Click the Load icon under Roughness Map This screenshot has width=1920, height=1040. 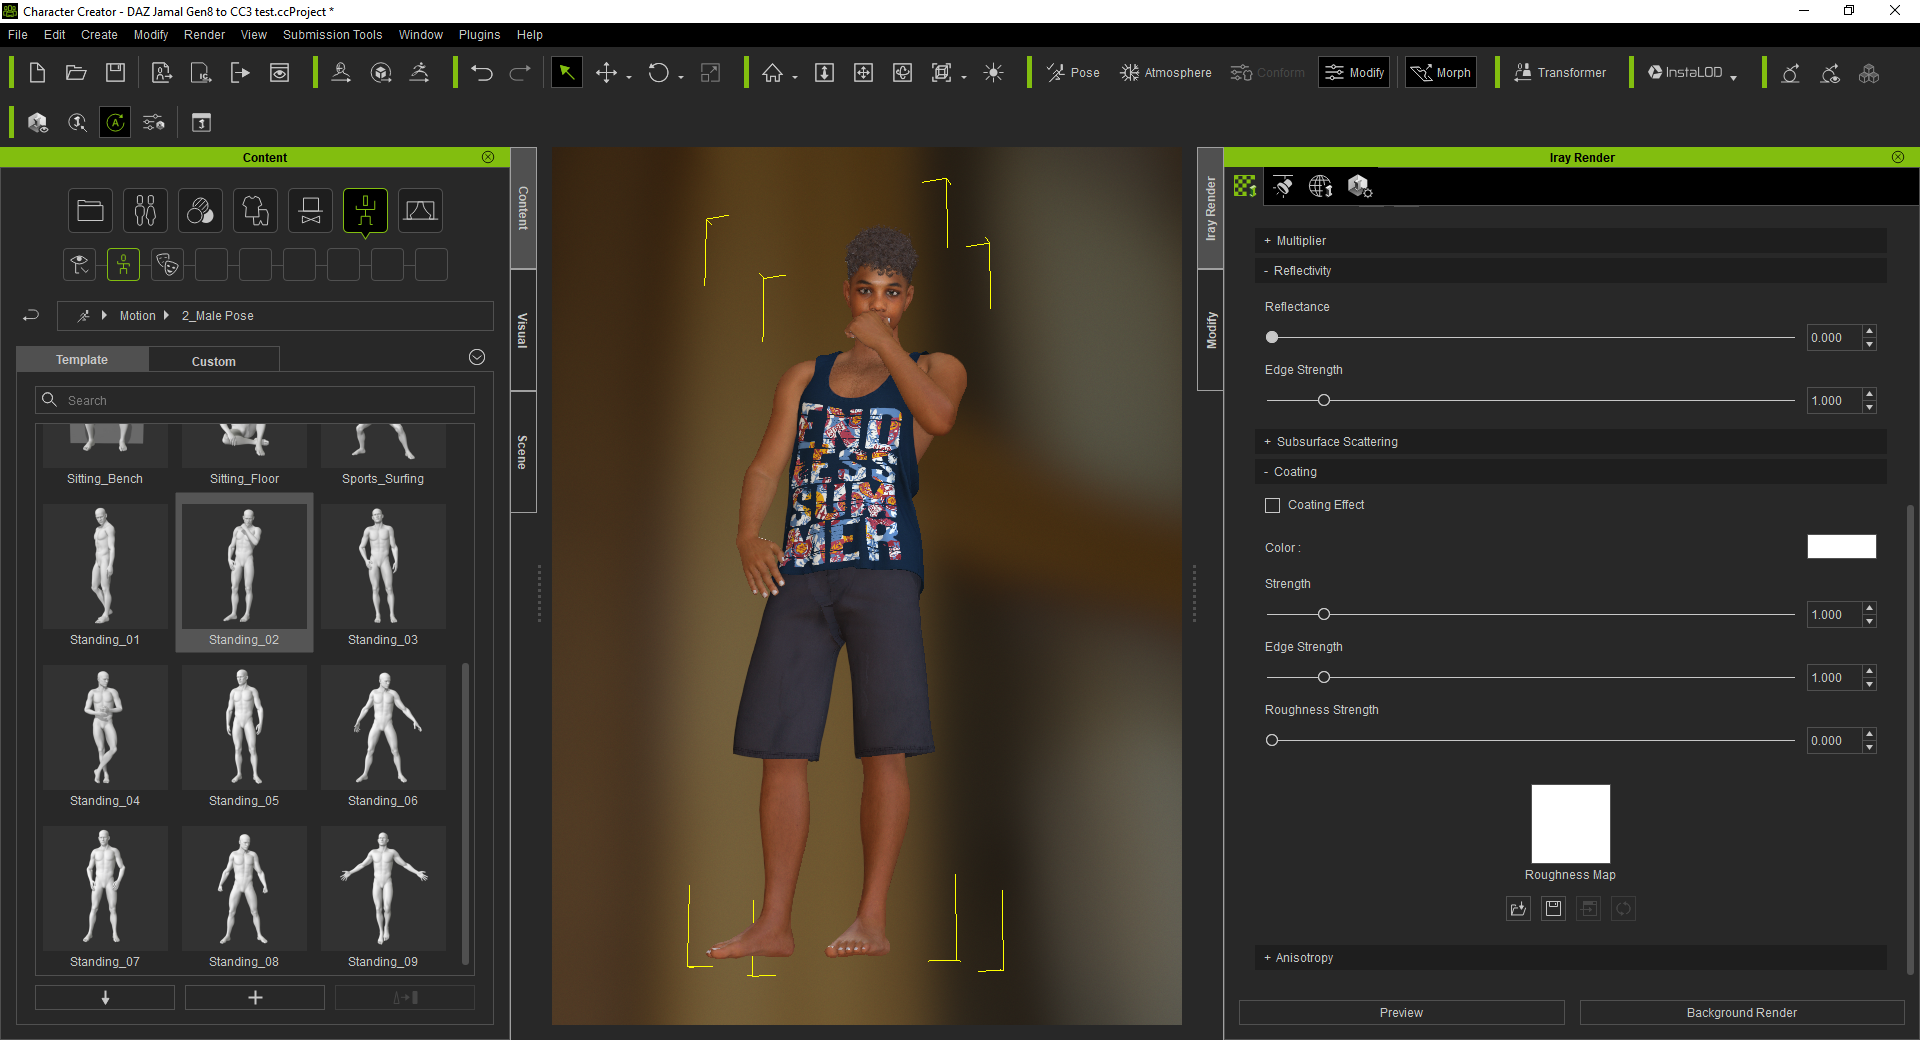pyautogui.click(x=1518, y=909)
